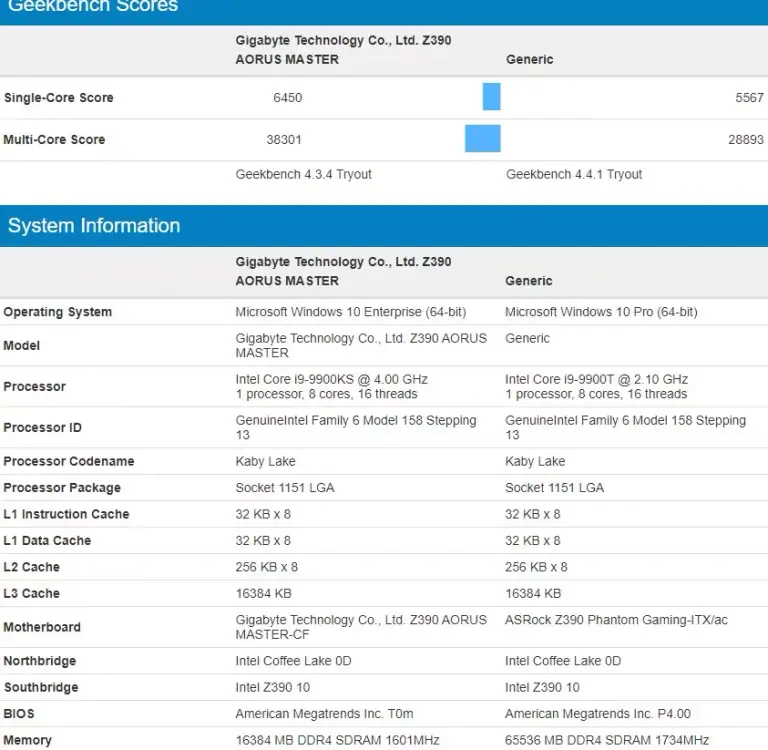The image size is (768, 750).
Task: Click the Operating System row label
Action: [x=58, y=312]
